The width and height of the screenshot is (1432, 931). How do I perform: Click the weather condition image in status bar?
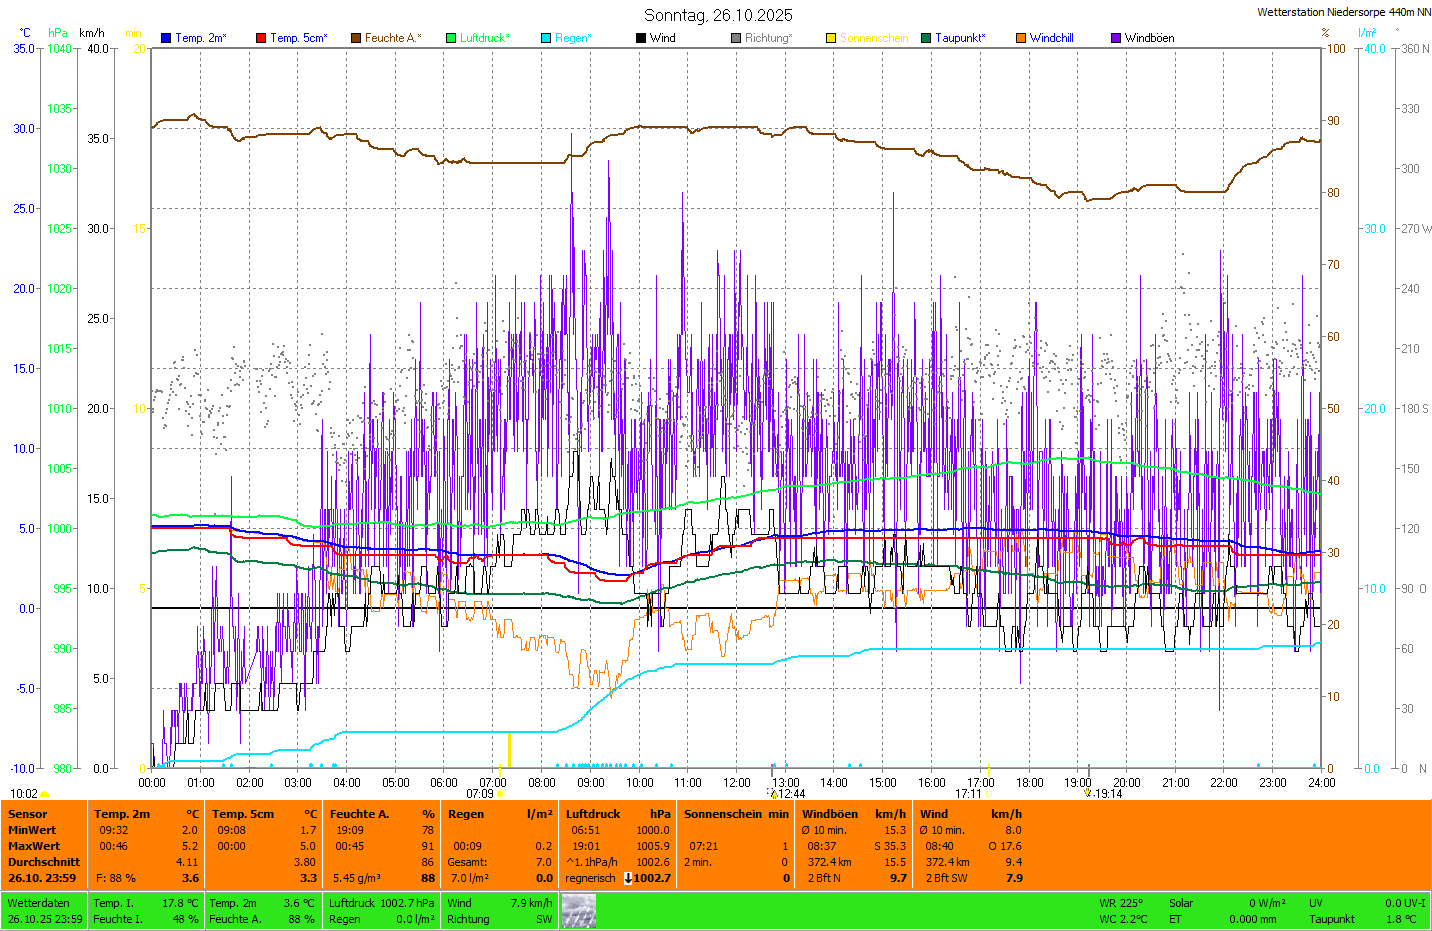pos(578,910)
